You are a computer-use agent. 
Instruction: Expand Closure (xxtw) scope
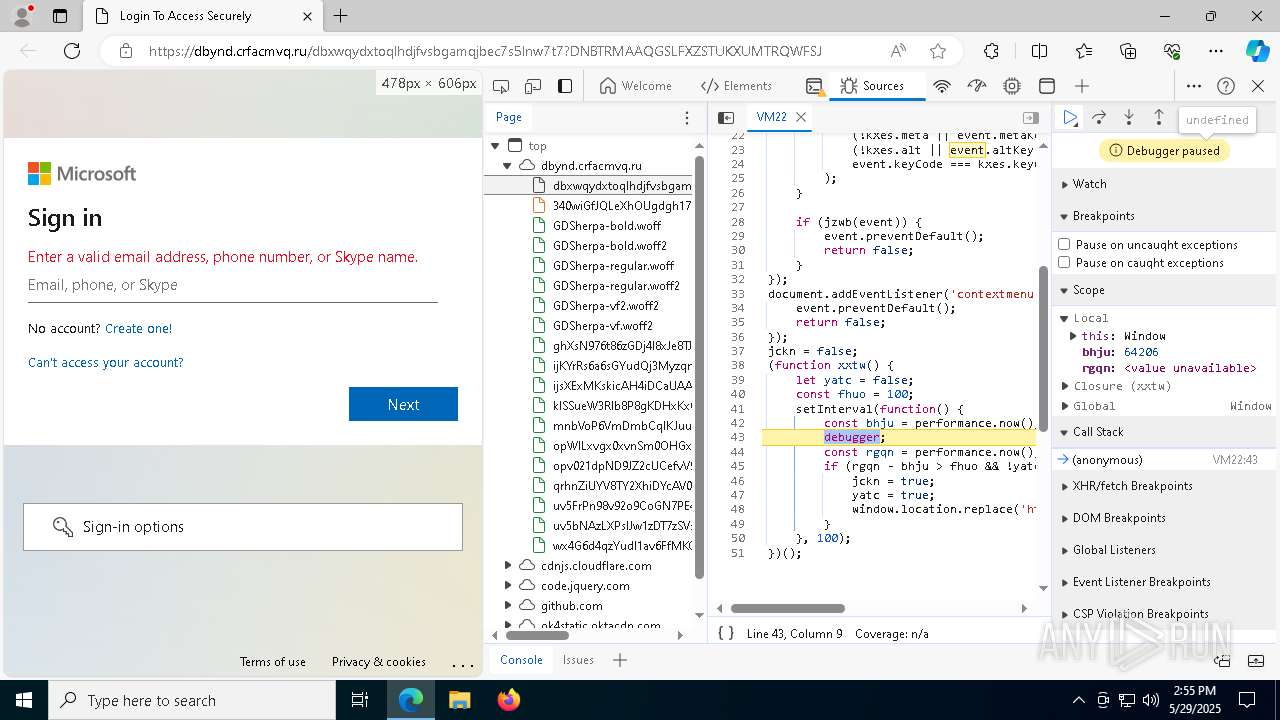1066,386
